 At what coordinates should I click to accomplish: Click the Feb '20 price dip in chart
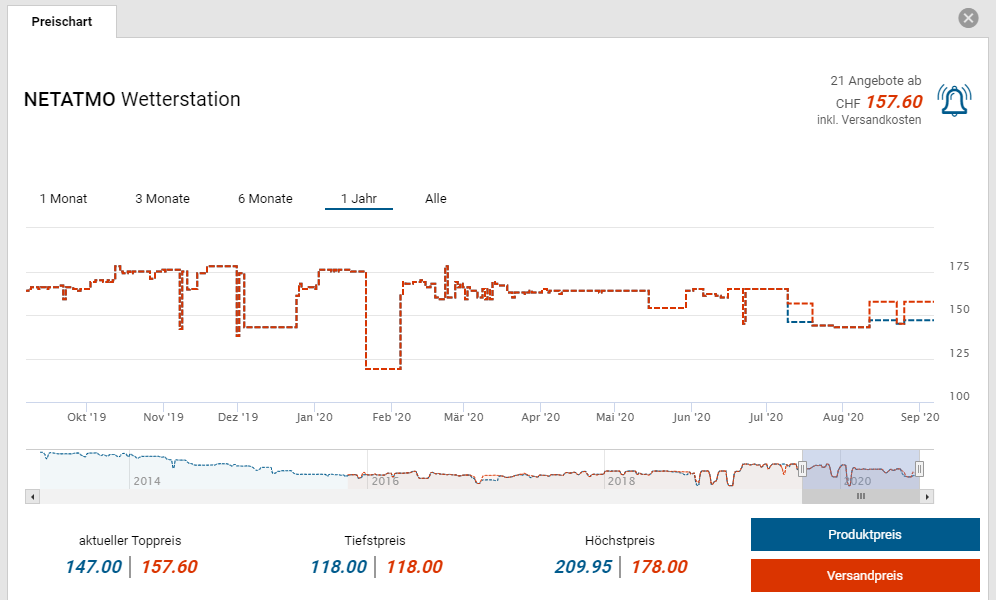pyautogui.click(x=384, y=368)
